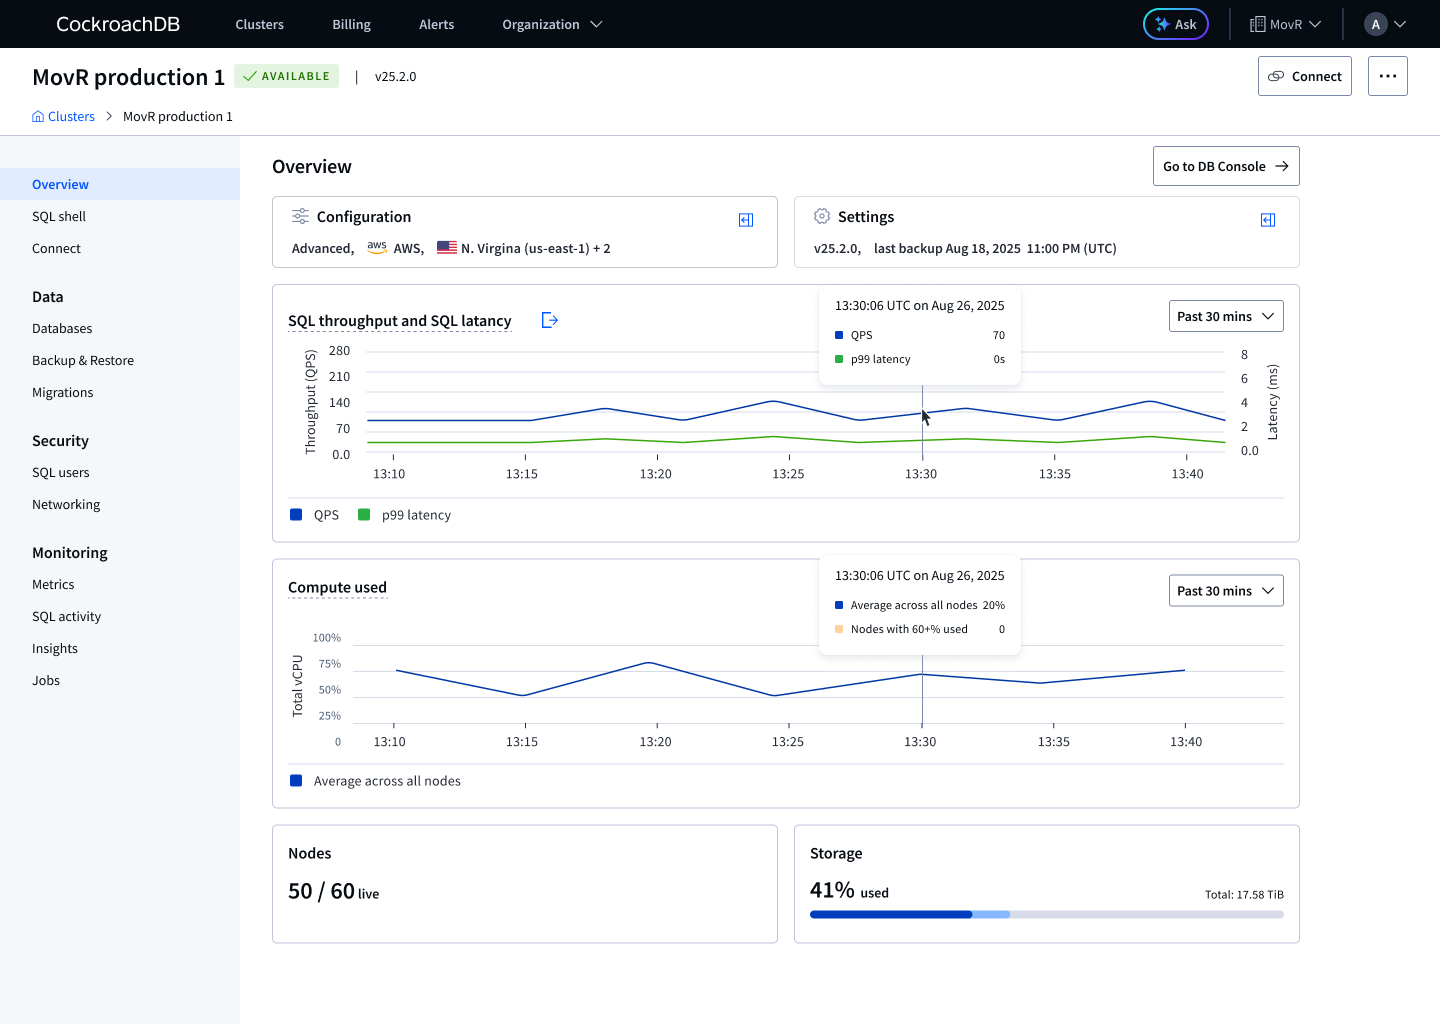This screenshot has height=1024, width=1440.
Task: Click the Configuration panel collapse icon
Action: [746, 220]
